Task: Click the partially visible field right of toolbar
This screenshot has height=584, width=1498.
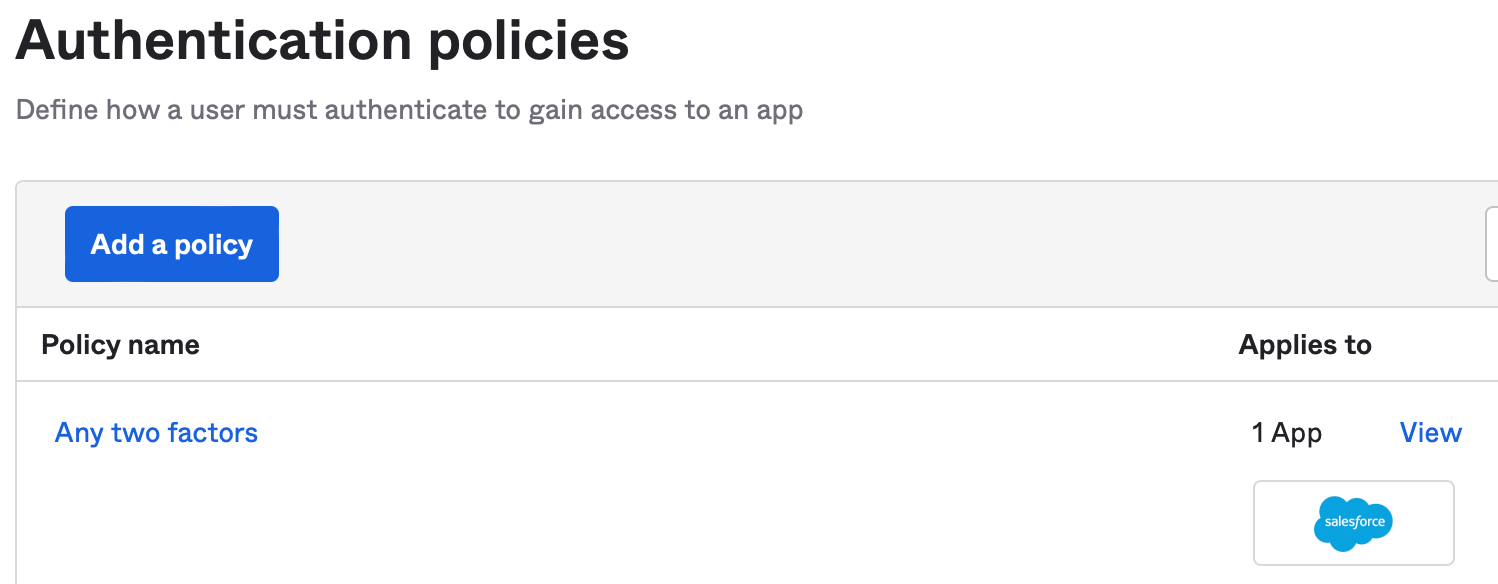Action: [x=1491, y=244]
